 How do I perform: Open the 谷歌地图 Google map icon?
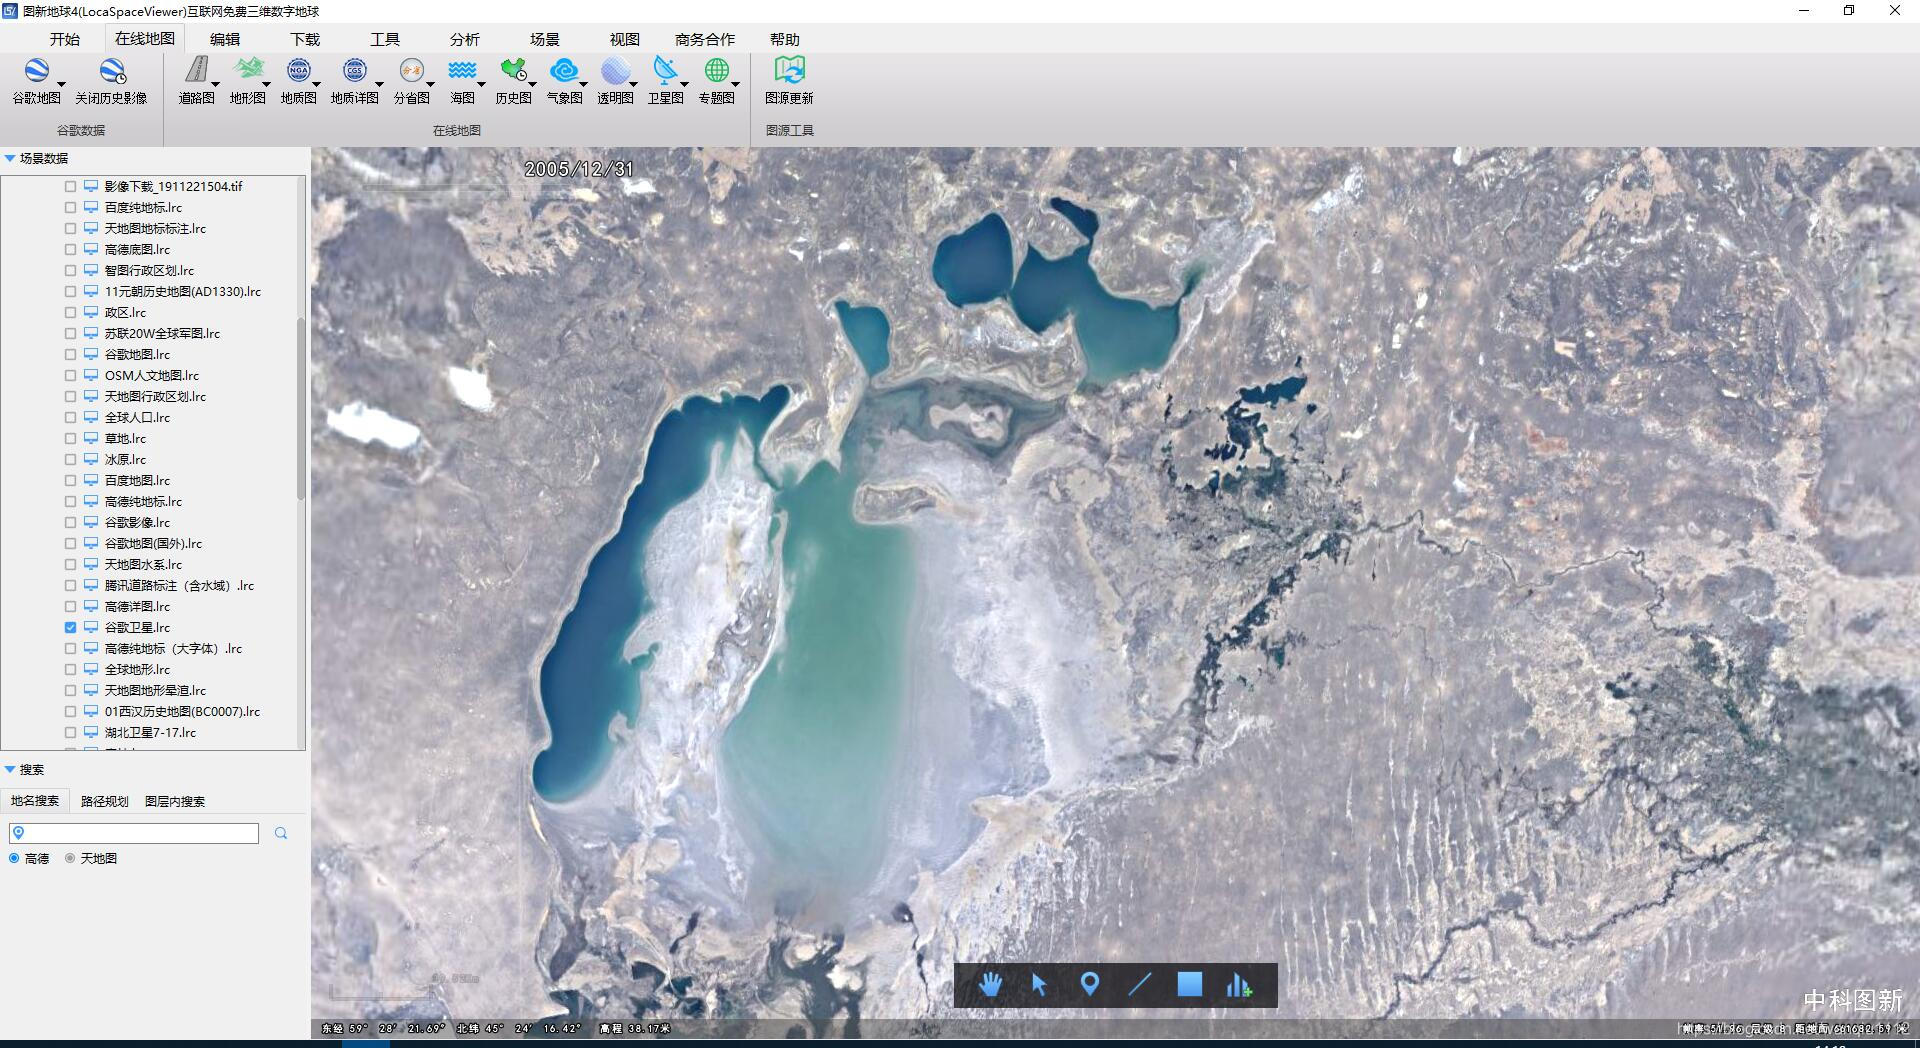click(36, 71)
